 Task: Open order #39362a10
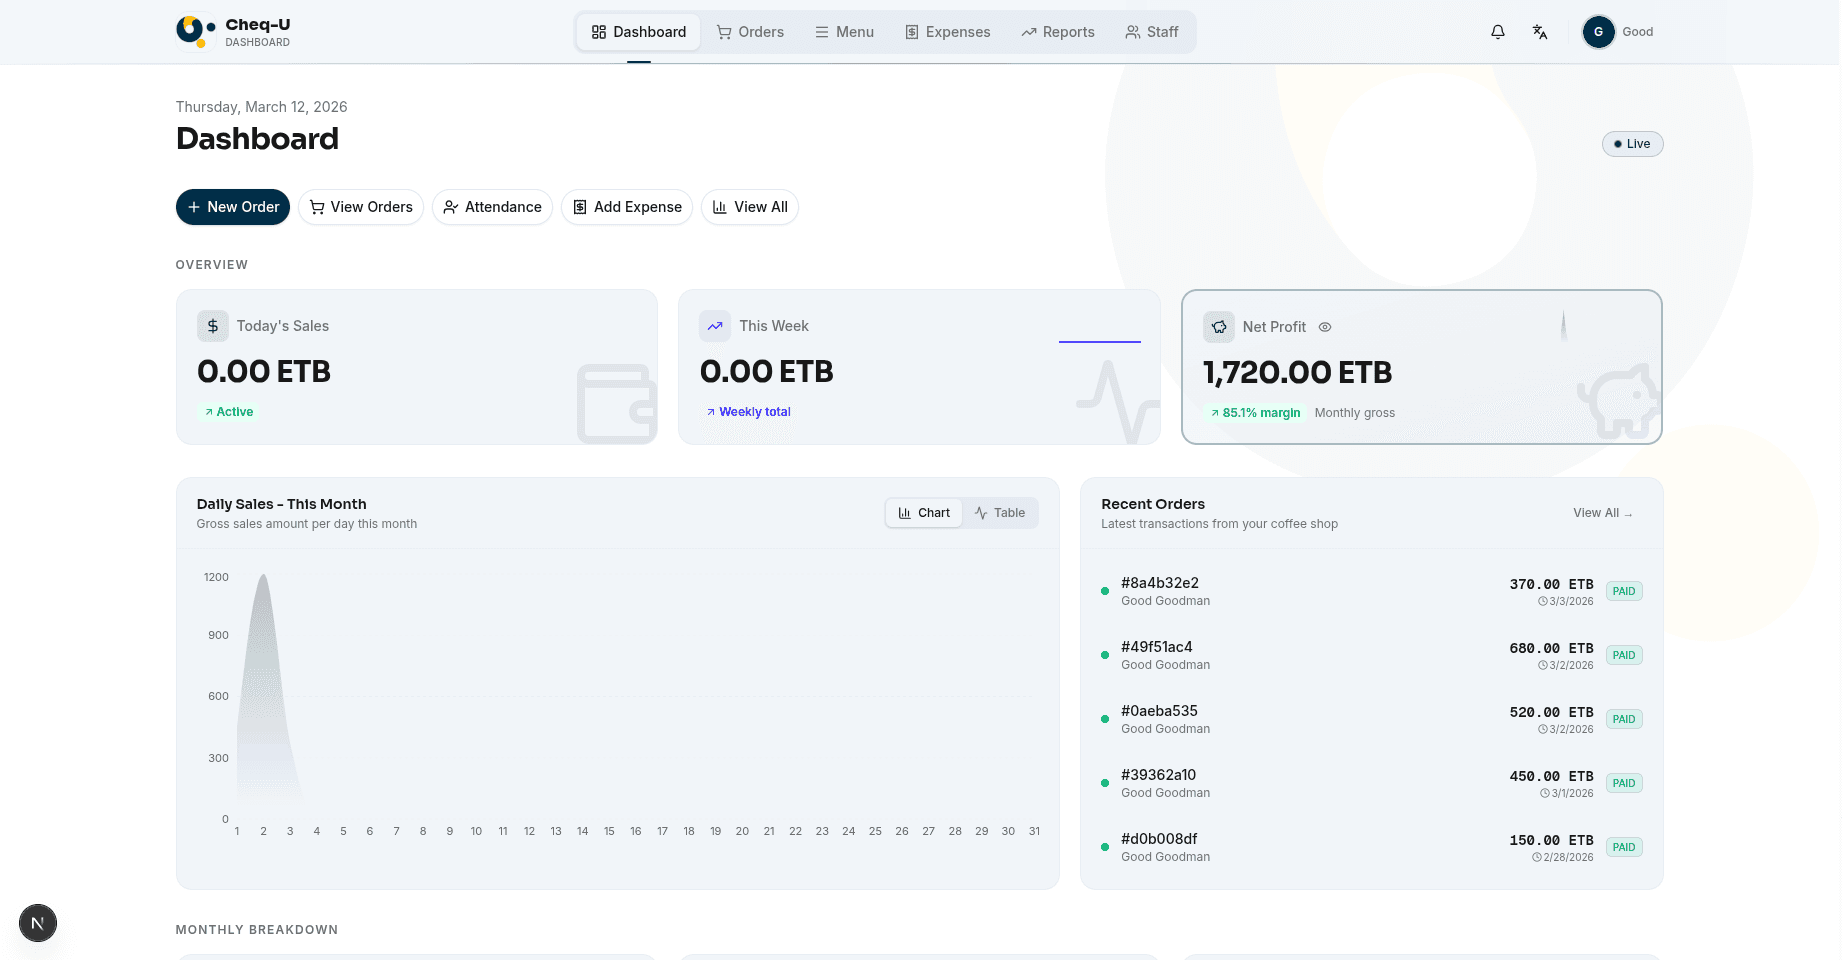click(1371, 783)
